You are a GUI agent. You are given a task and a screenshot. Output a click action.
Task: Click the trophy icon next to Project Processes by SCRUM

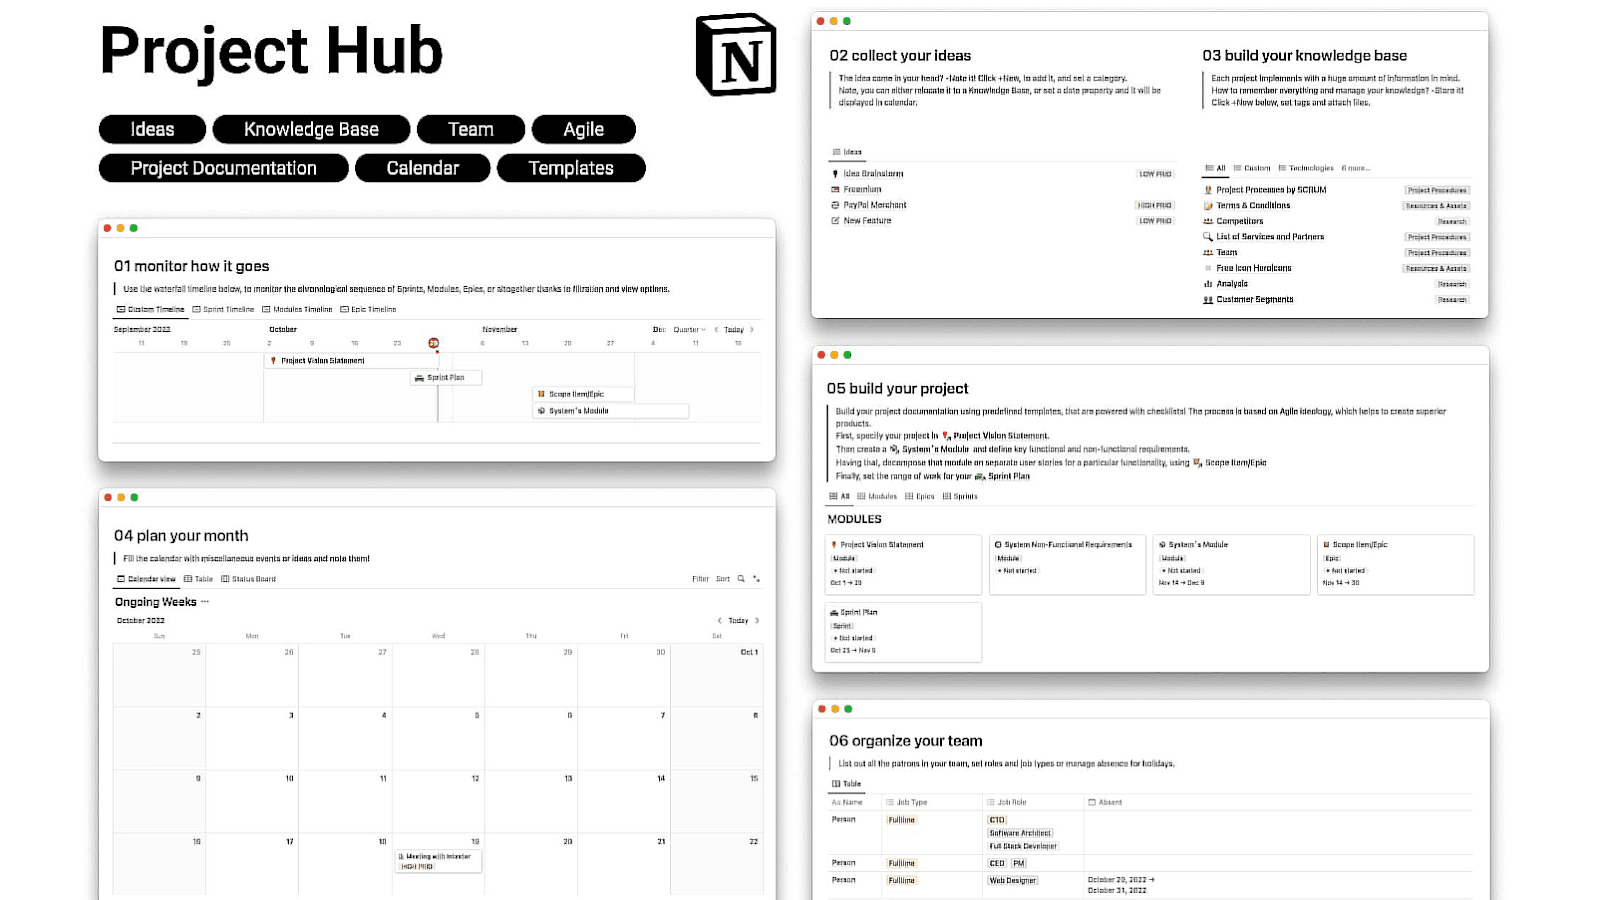point(1207,189)
